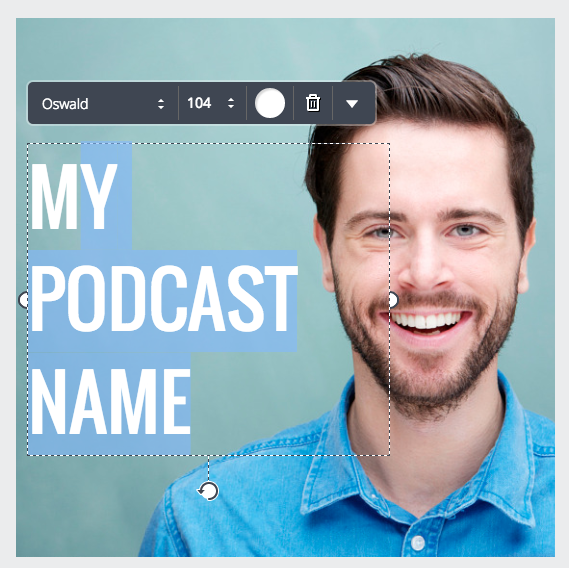Screen dimensions: 569x568
Task: Open the Oswald font family dropdown
Action: (x=103, y=104)
